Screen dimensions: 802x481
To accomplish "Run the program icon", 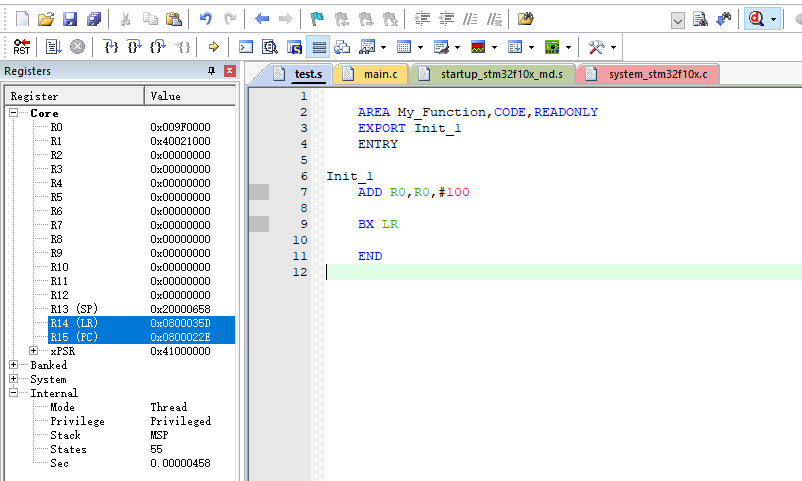I will (x=53, y=47).
